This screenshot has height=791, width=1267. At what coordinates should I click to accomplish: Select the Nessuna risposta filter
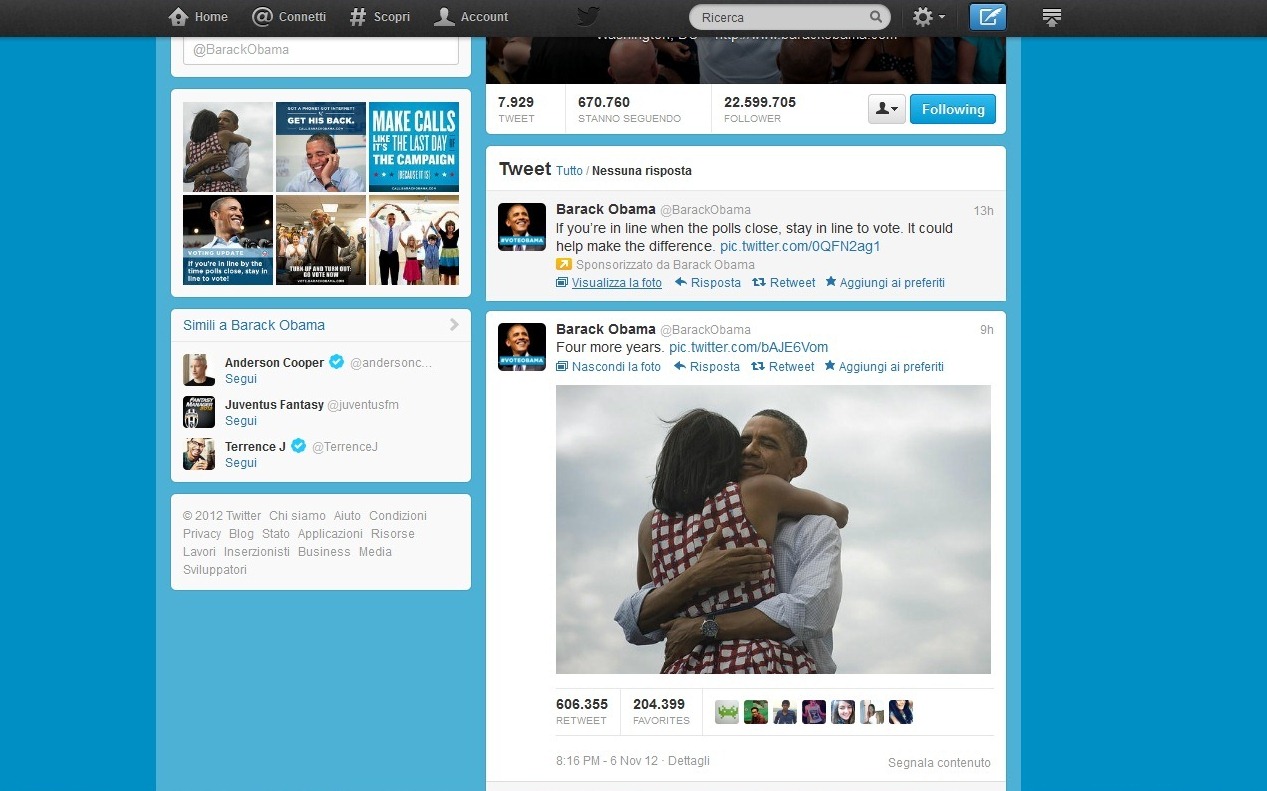[x=642, y=171]
